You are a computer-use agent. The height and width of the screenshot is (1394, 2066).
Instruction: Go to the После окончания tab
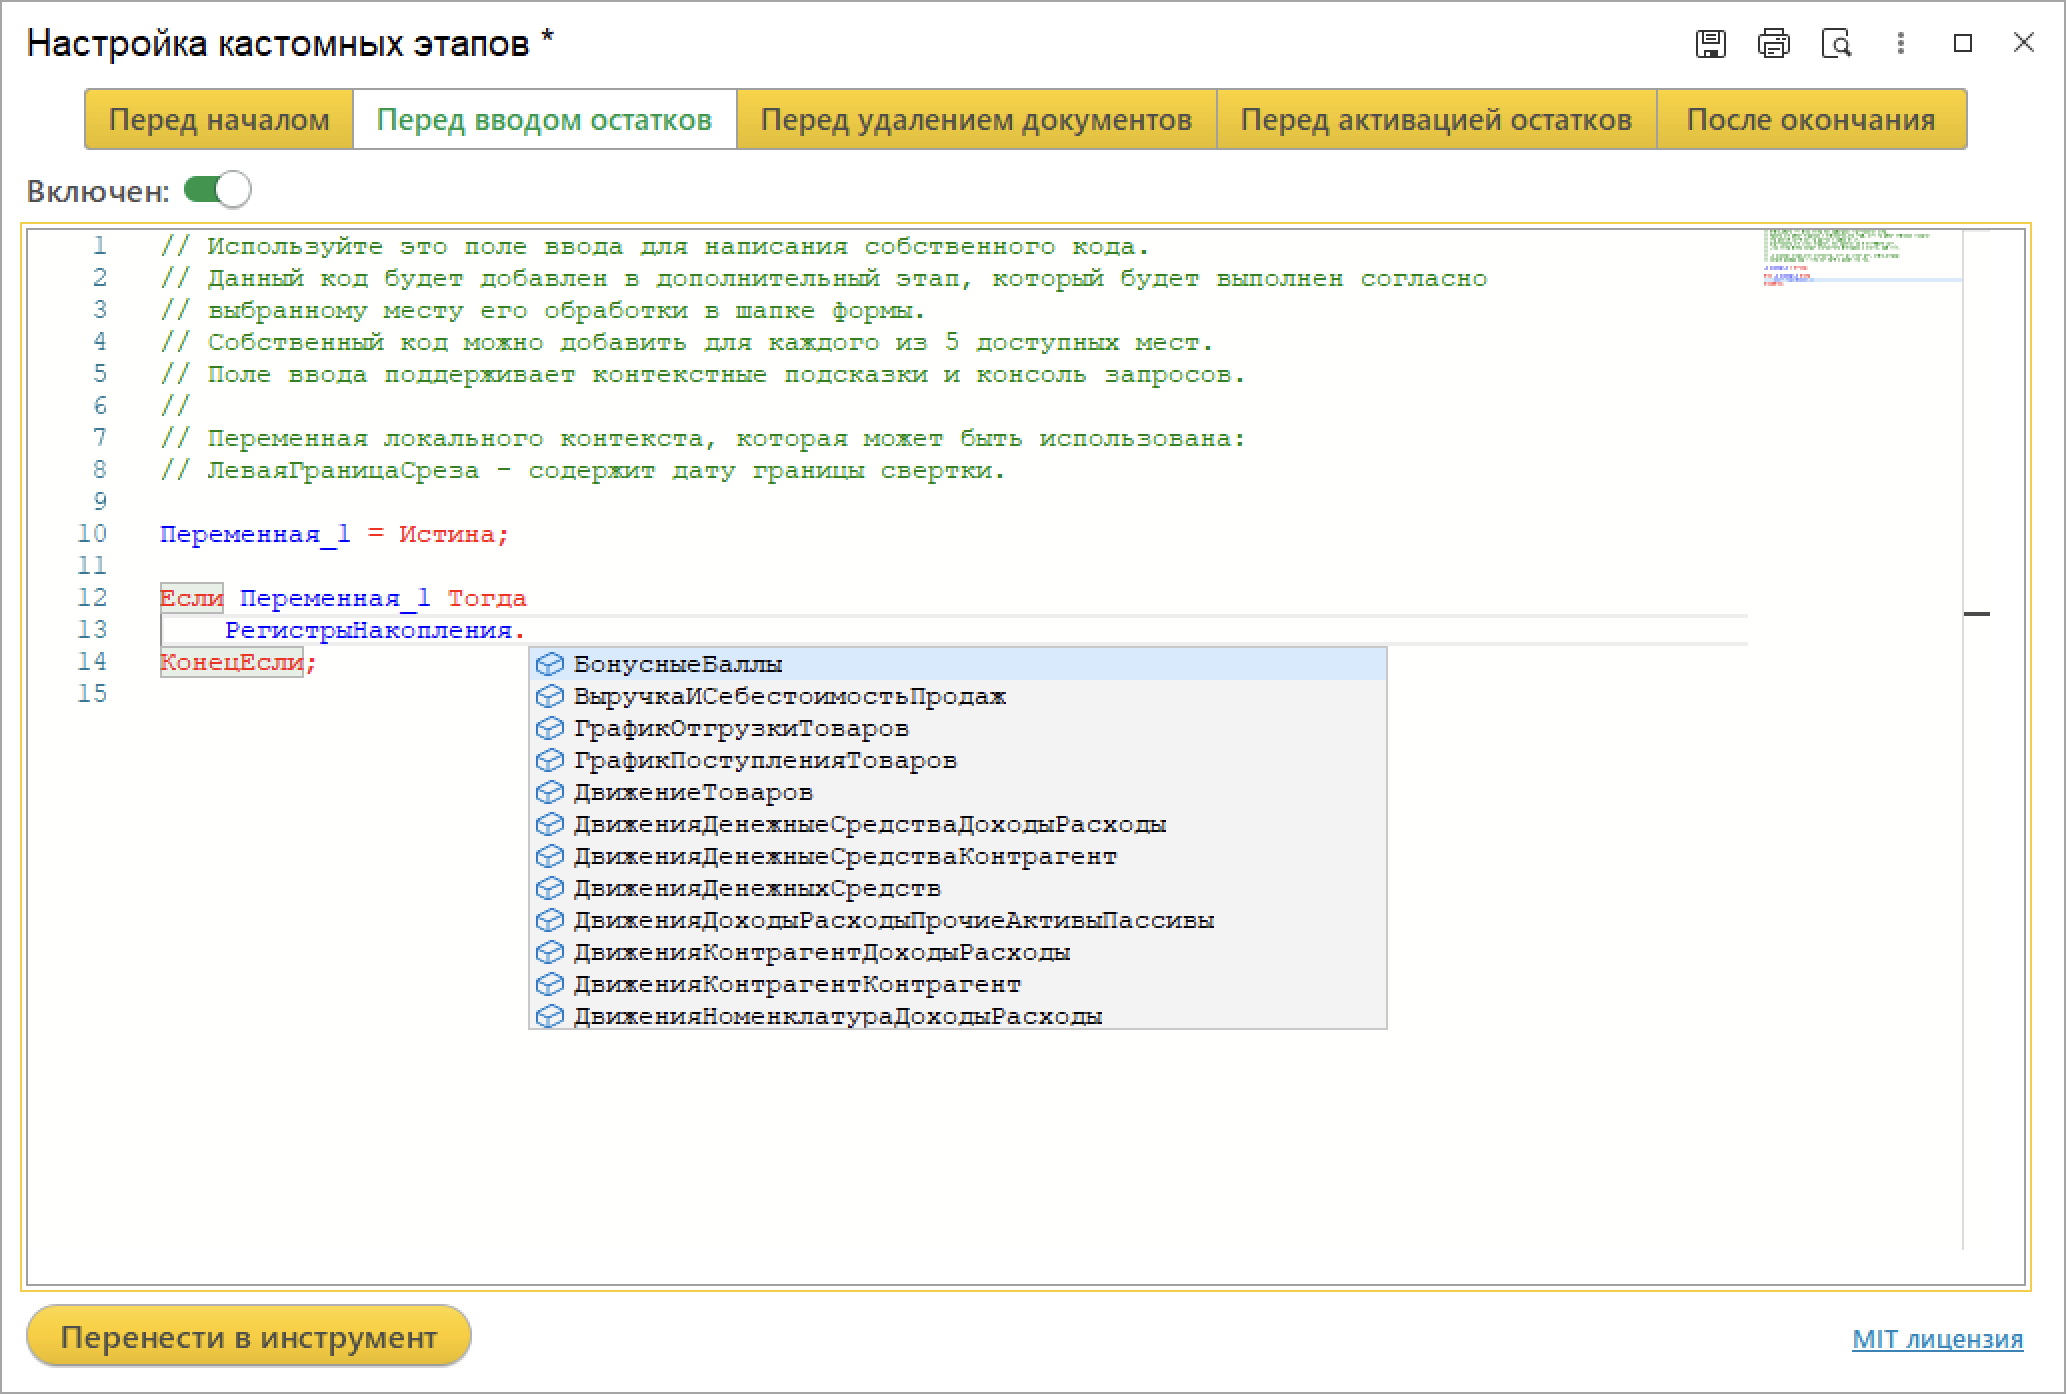click(1810, 120)
